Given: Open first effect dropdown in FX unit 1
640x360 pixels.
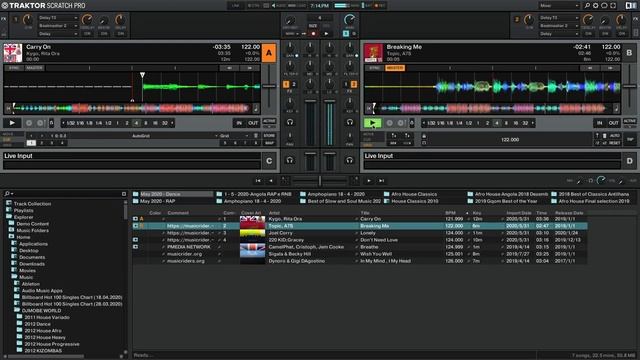Looking at the screenshot, I should tap(58, 18).
